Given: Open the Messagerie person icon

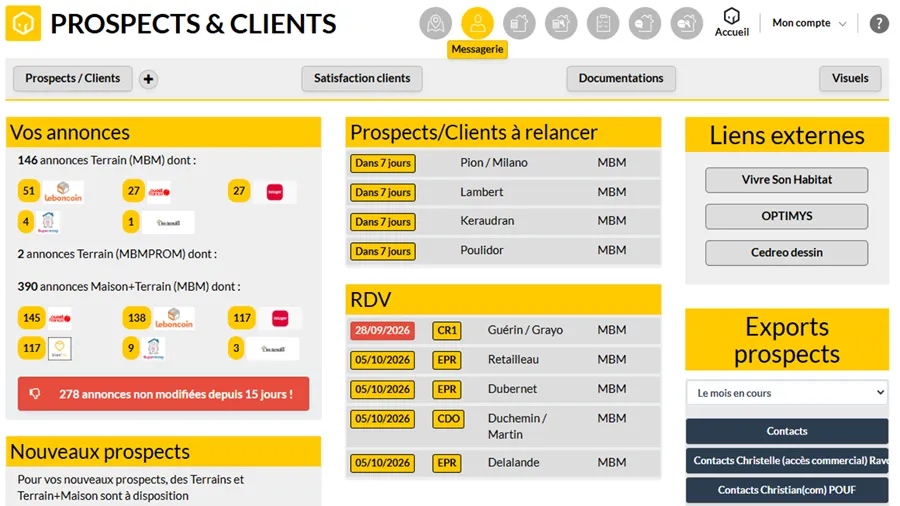Looking at the screenshot, I should [x=478, y=24].
